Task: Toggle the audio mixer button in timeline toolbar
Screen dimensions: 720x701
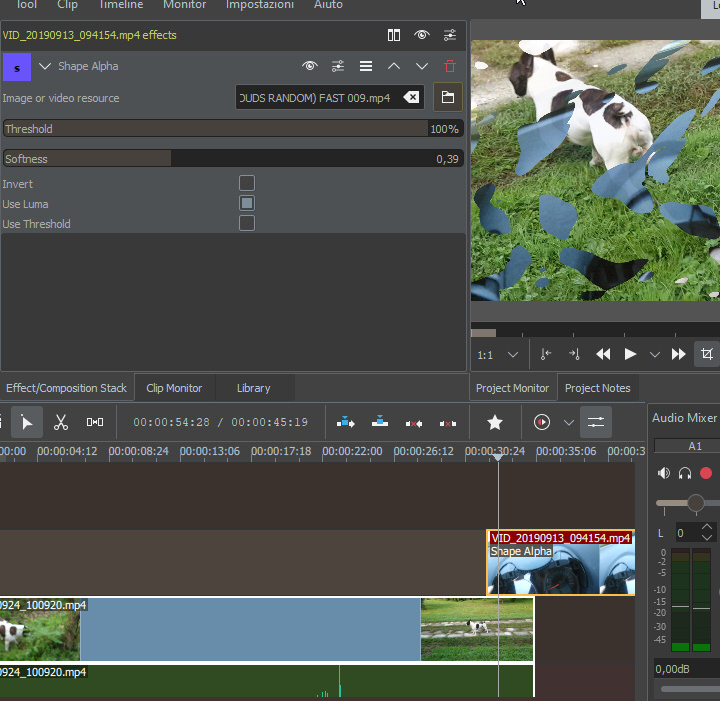Action: [596, 422]
